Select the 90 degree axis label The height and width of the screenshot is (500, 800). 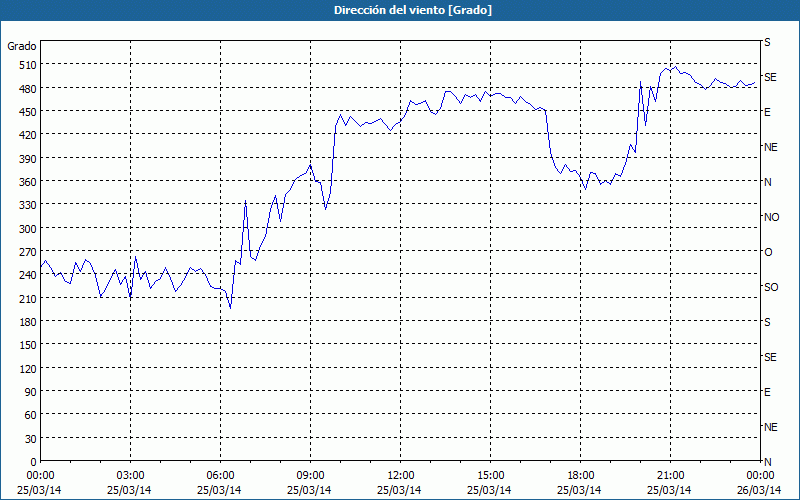pos(31,391)
